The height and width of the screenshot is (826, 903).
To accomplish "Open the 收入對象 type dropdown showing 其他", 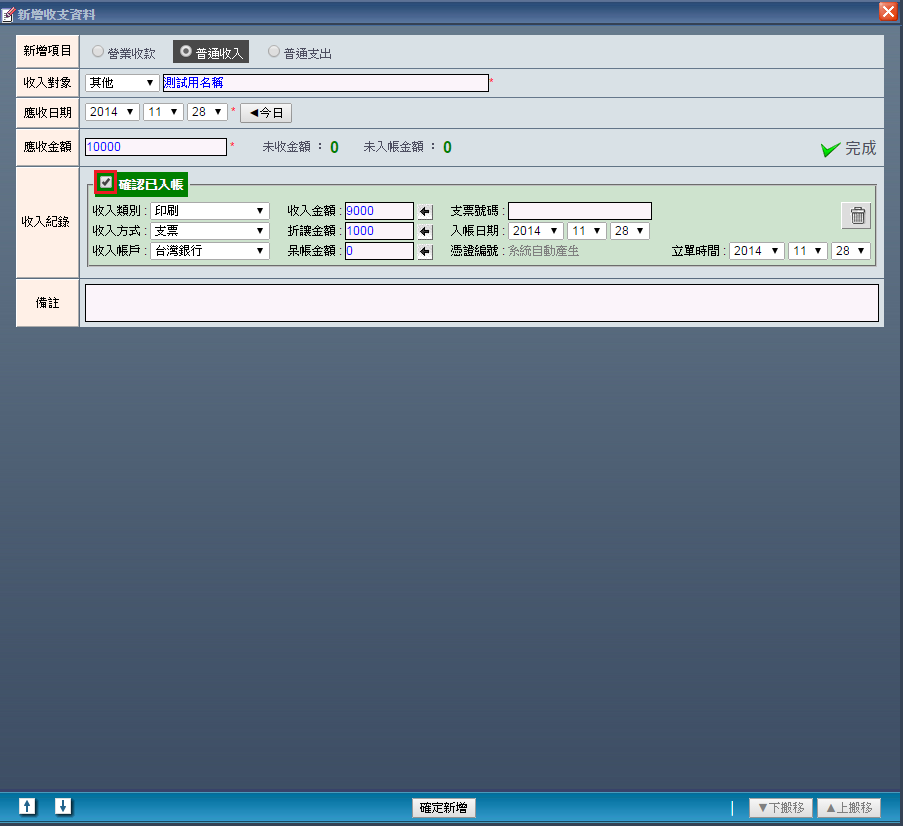I will (122, 83).
